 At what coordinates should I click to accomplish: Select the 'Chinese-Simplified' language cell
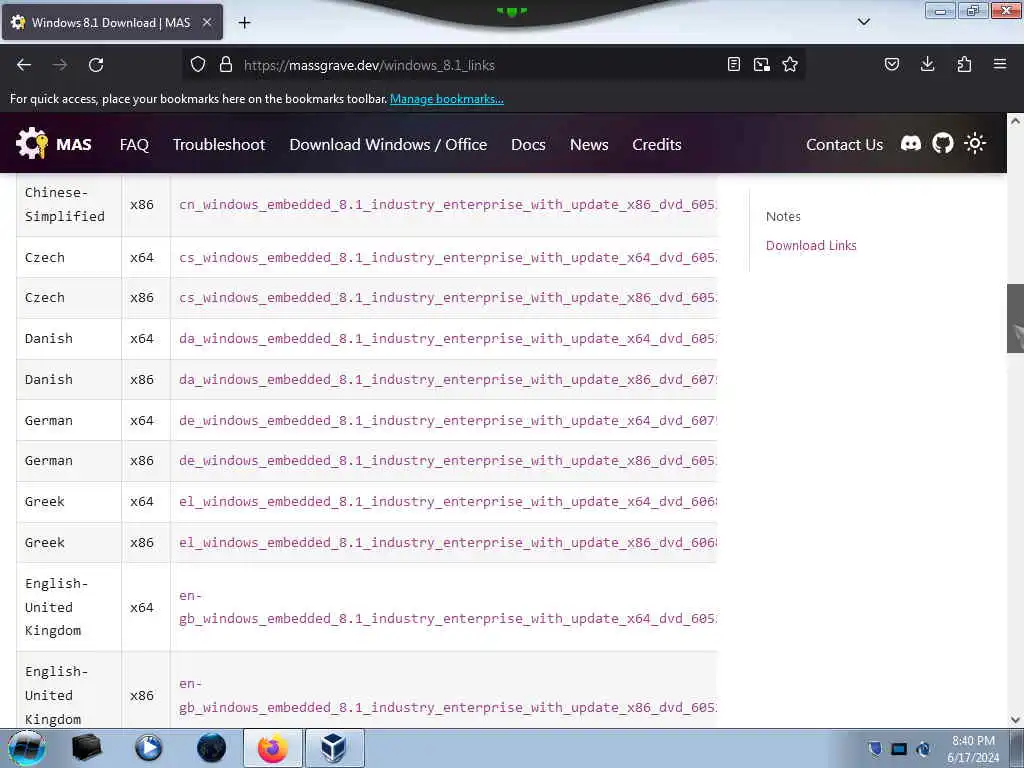tap(69, 204)
